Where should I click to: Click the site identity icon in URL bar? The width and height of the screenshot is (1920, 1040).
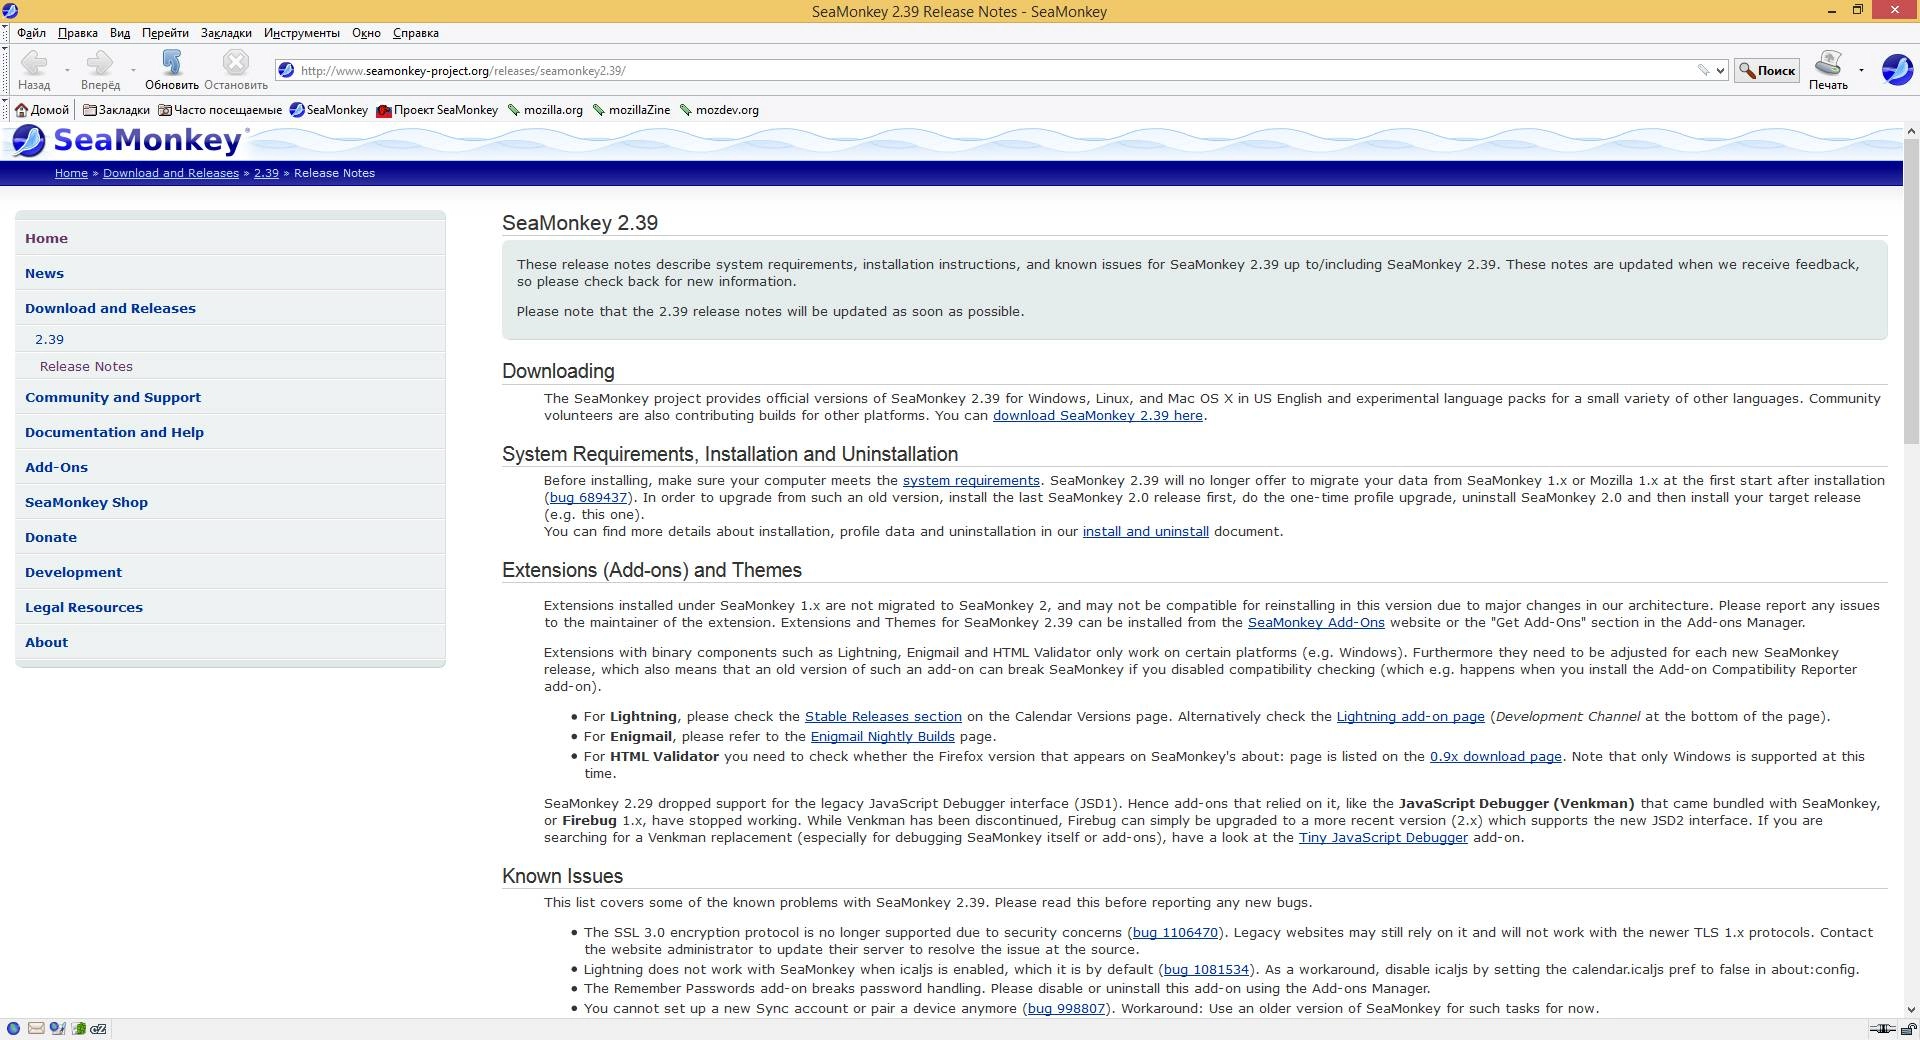(286, 70)
